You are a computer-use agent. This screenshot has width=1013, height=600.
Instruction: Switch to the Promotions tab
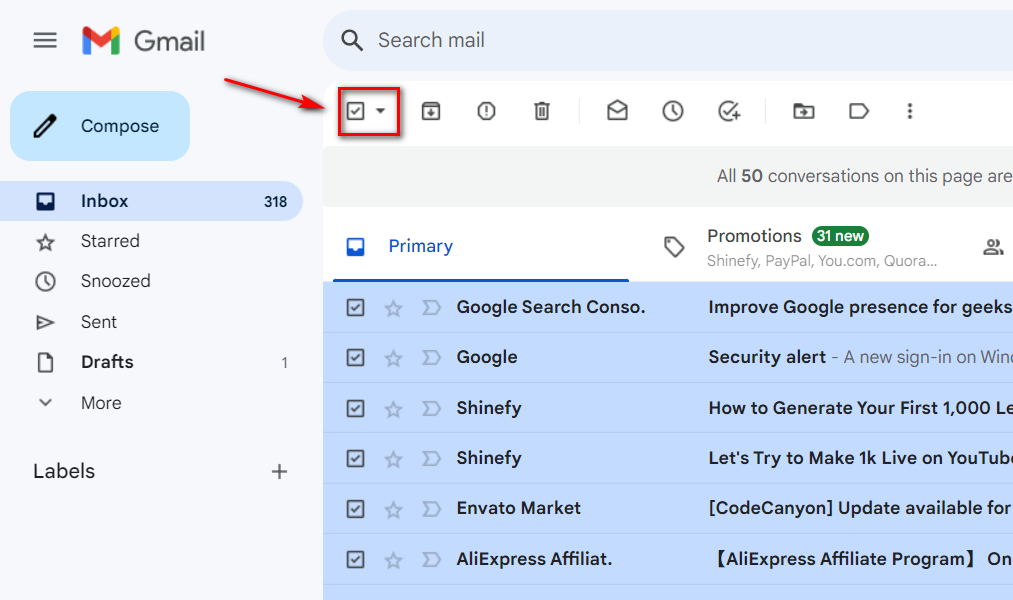pos(801,246)
